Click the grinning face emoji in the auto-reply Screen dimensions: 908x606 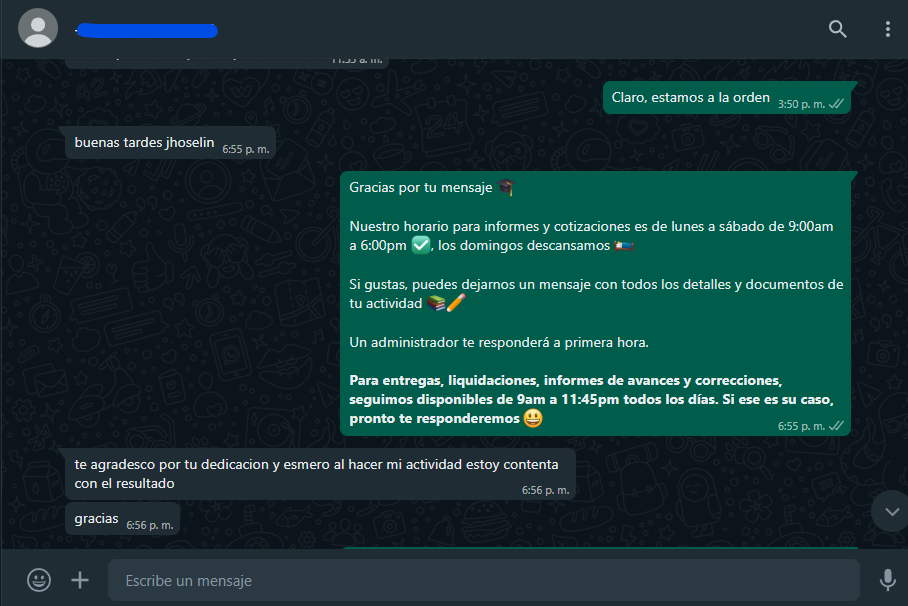[x=533, y=418]
